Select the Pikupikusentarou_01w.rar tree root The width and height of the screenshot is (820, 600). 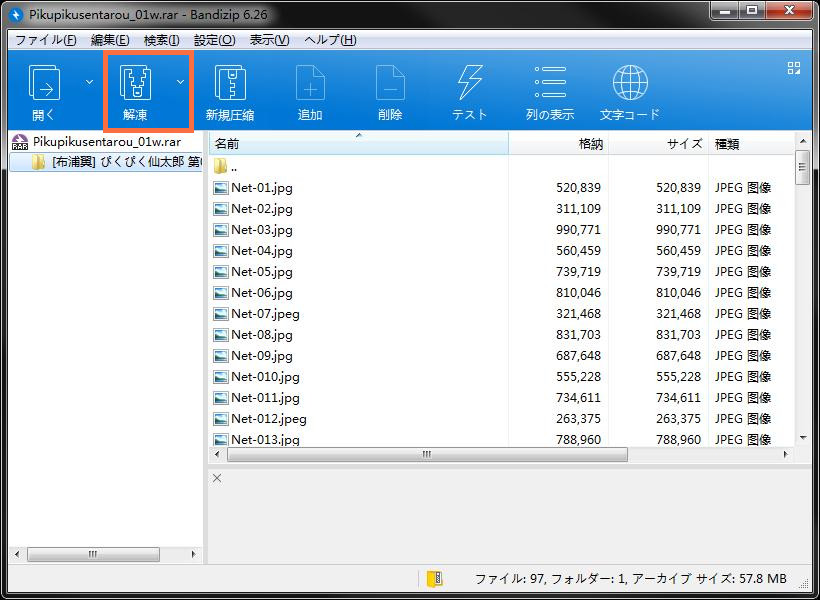[x=106, y=142]
